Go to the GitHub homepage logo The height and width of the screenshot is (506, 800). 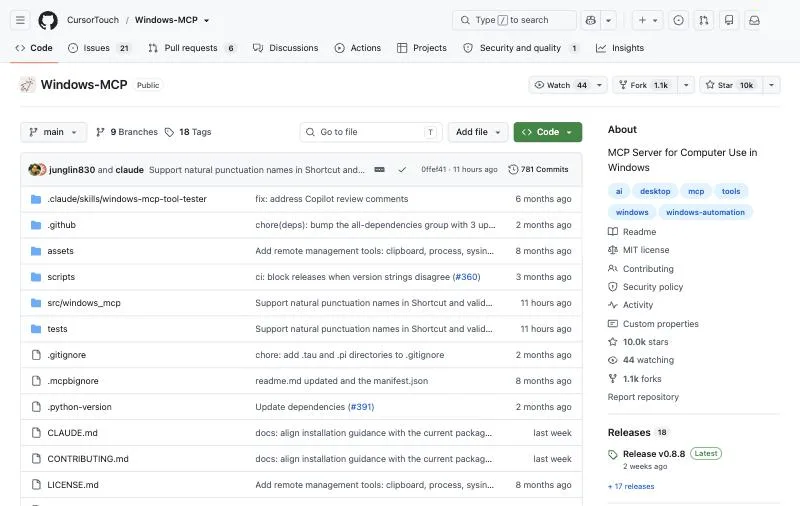[48, 20]
